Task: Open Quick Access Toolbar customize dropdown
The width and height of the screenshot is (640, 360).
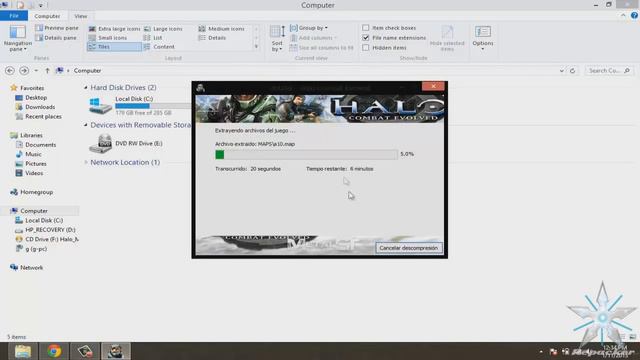Action: tap(40, 5)
